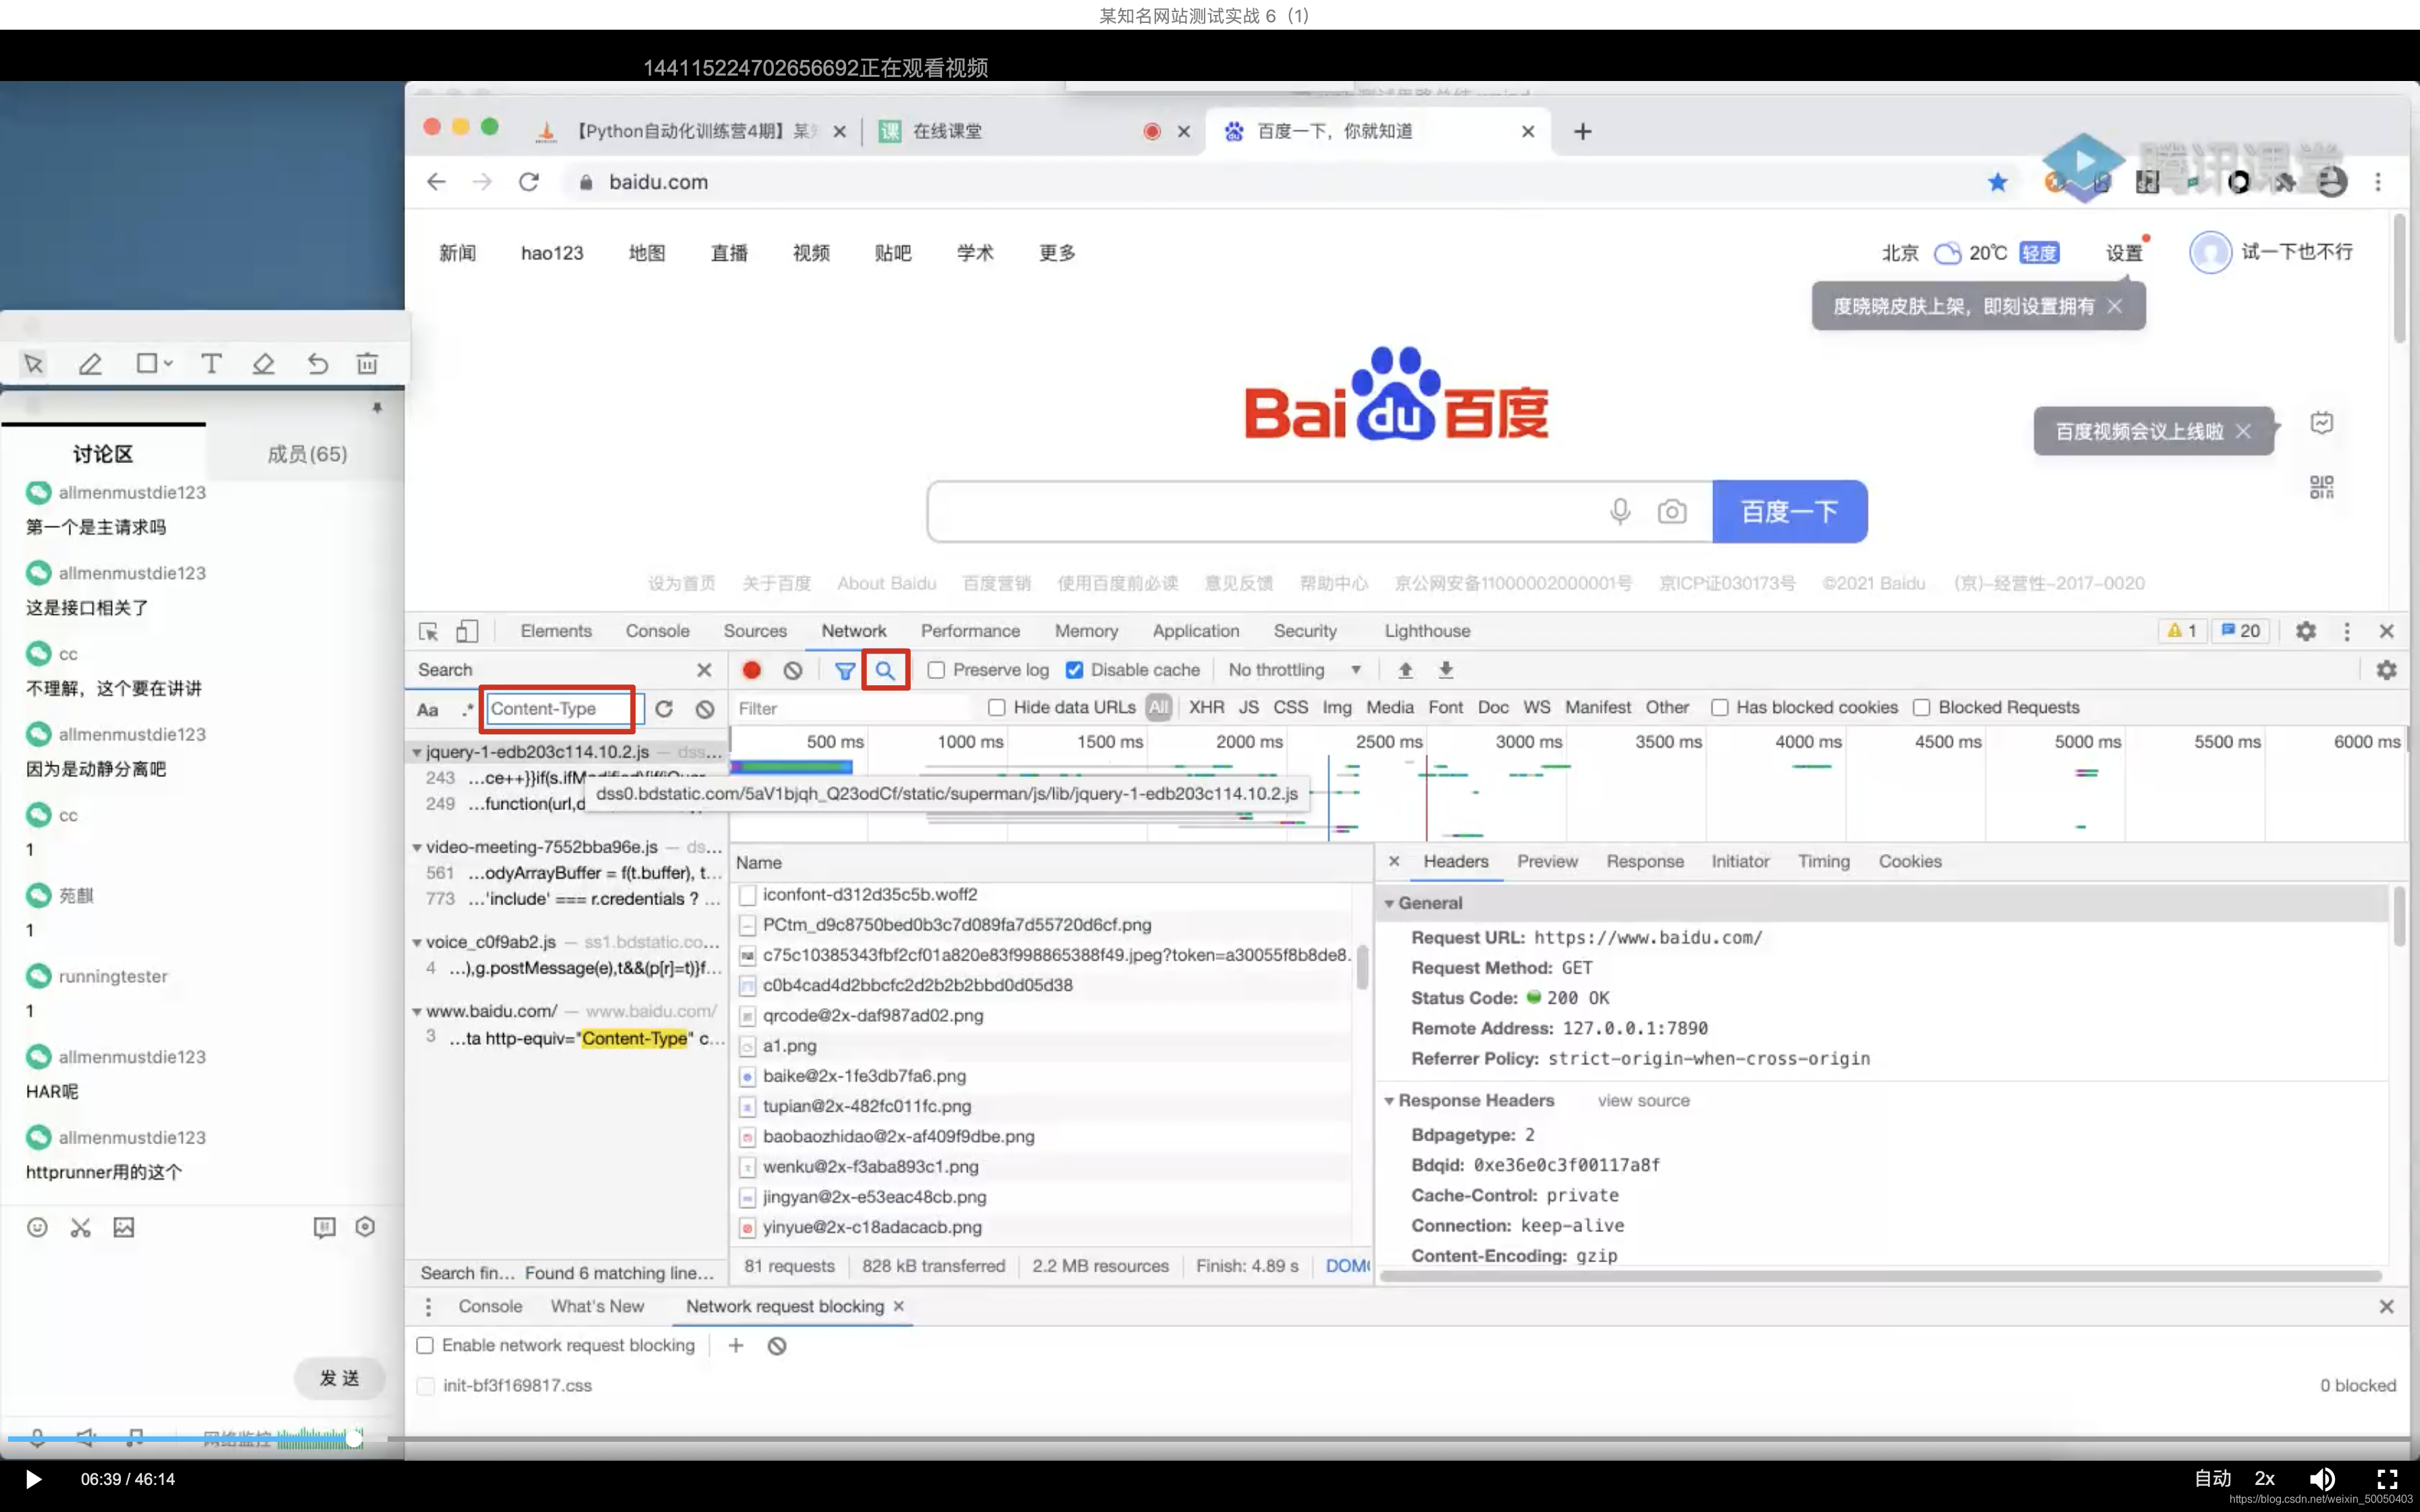Viewport: 2420px width, 1512px height.
Task: Click the Baidu voice search microphone
Action: pos(1620,511)
